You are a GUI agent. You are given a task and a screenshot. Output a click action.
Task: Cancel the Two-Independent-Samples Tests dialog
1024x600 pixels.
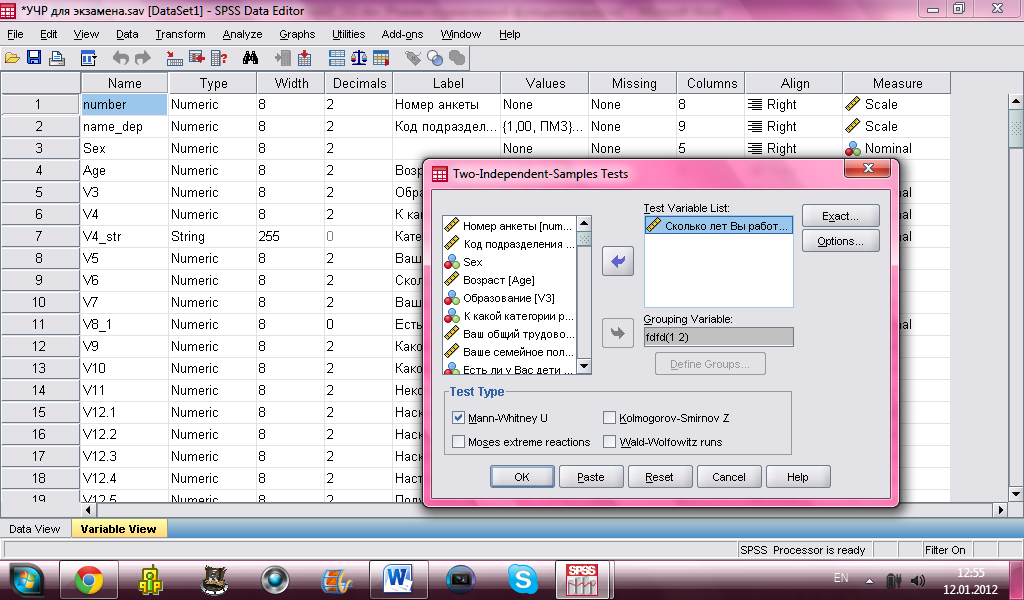pyautogui.click(x=729, y=477)
